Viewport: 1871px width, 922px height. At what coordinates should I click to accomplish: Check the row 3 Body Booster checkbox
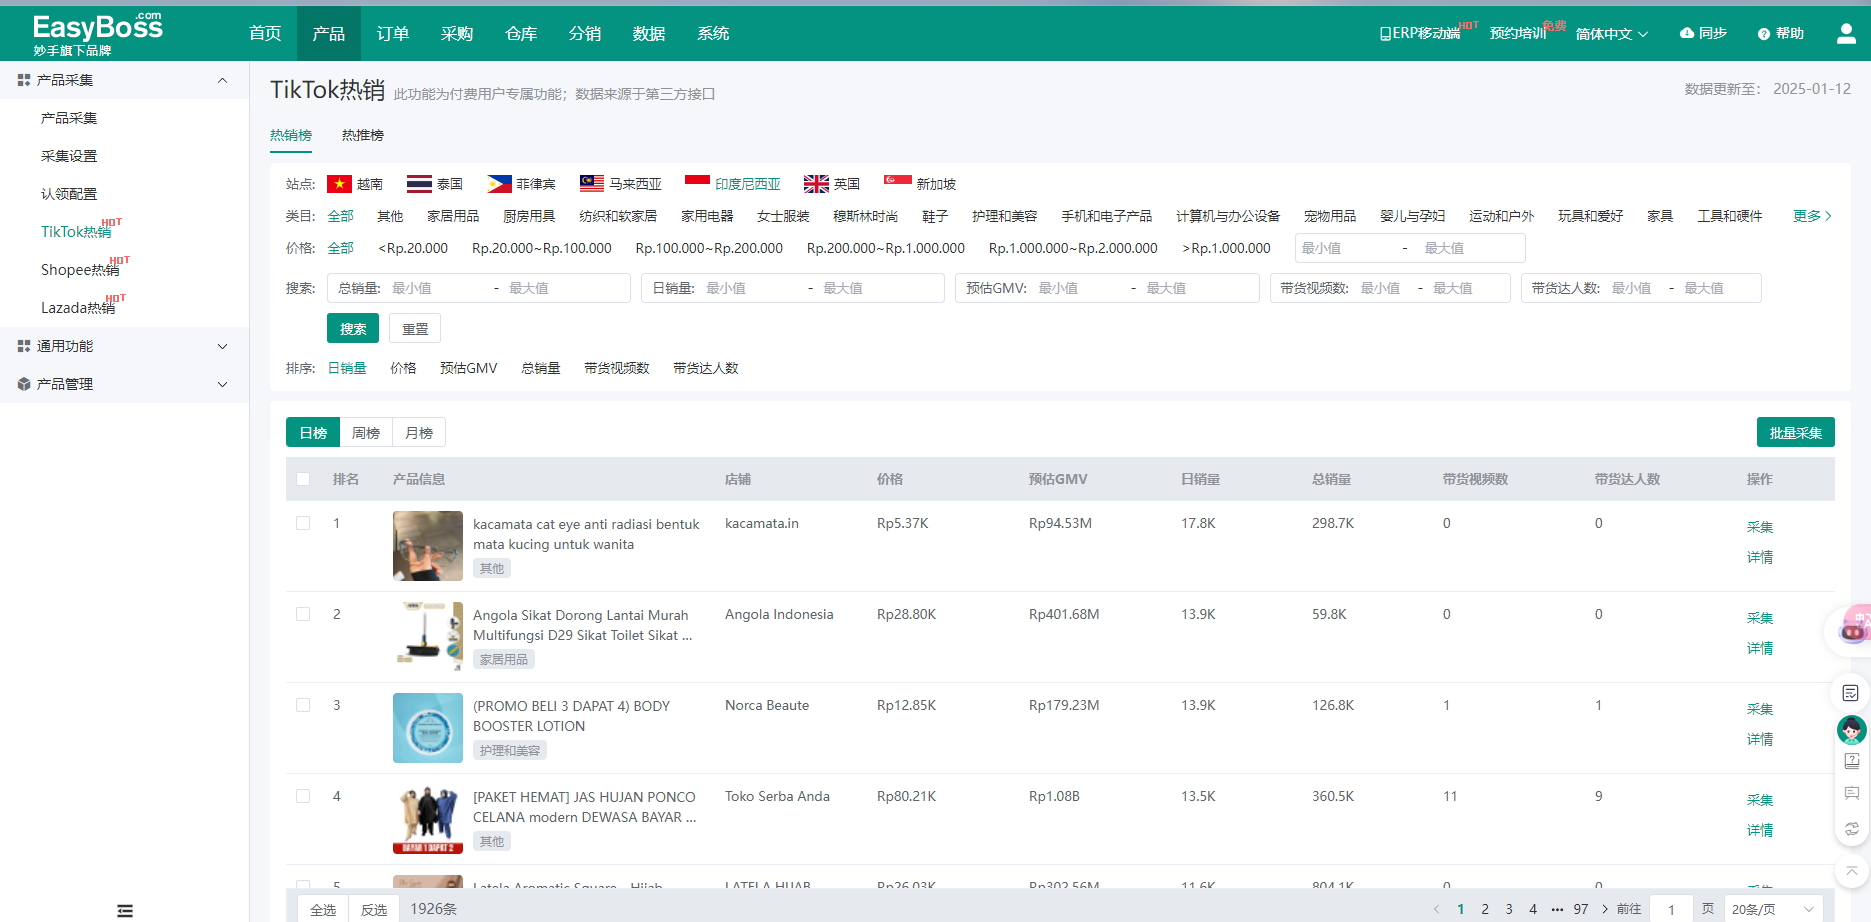[x=303, y=705]
